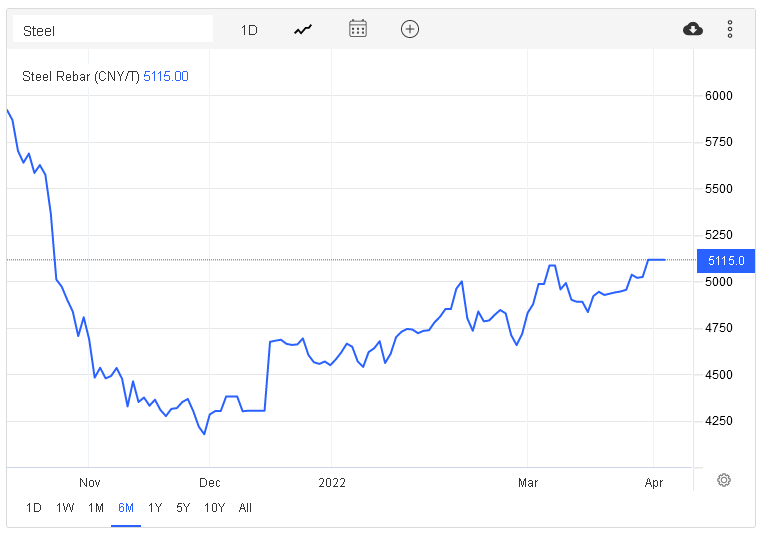
Task: Click the Dec label on time axis
Action: pos(209,482)
